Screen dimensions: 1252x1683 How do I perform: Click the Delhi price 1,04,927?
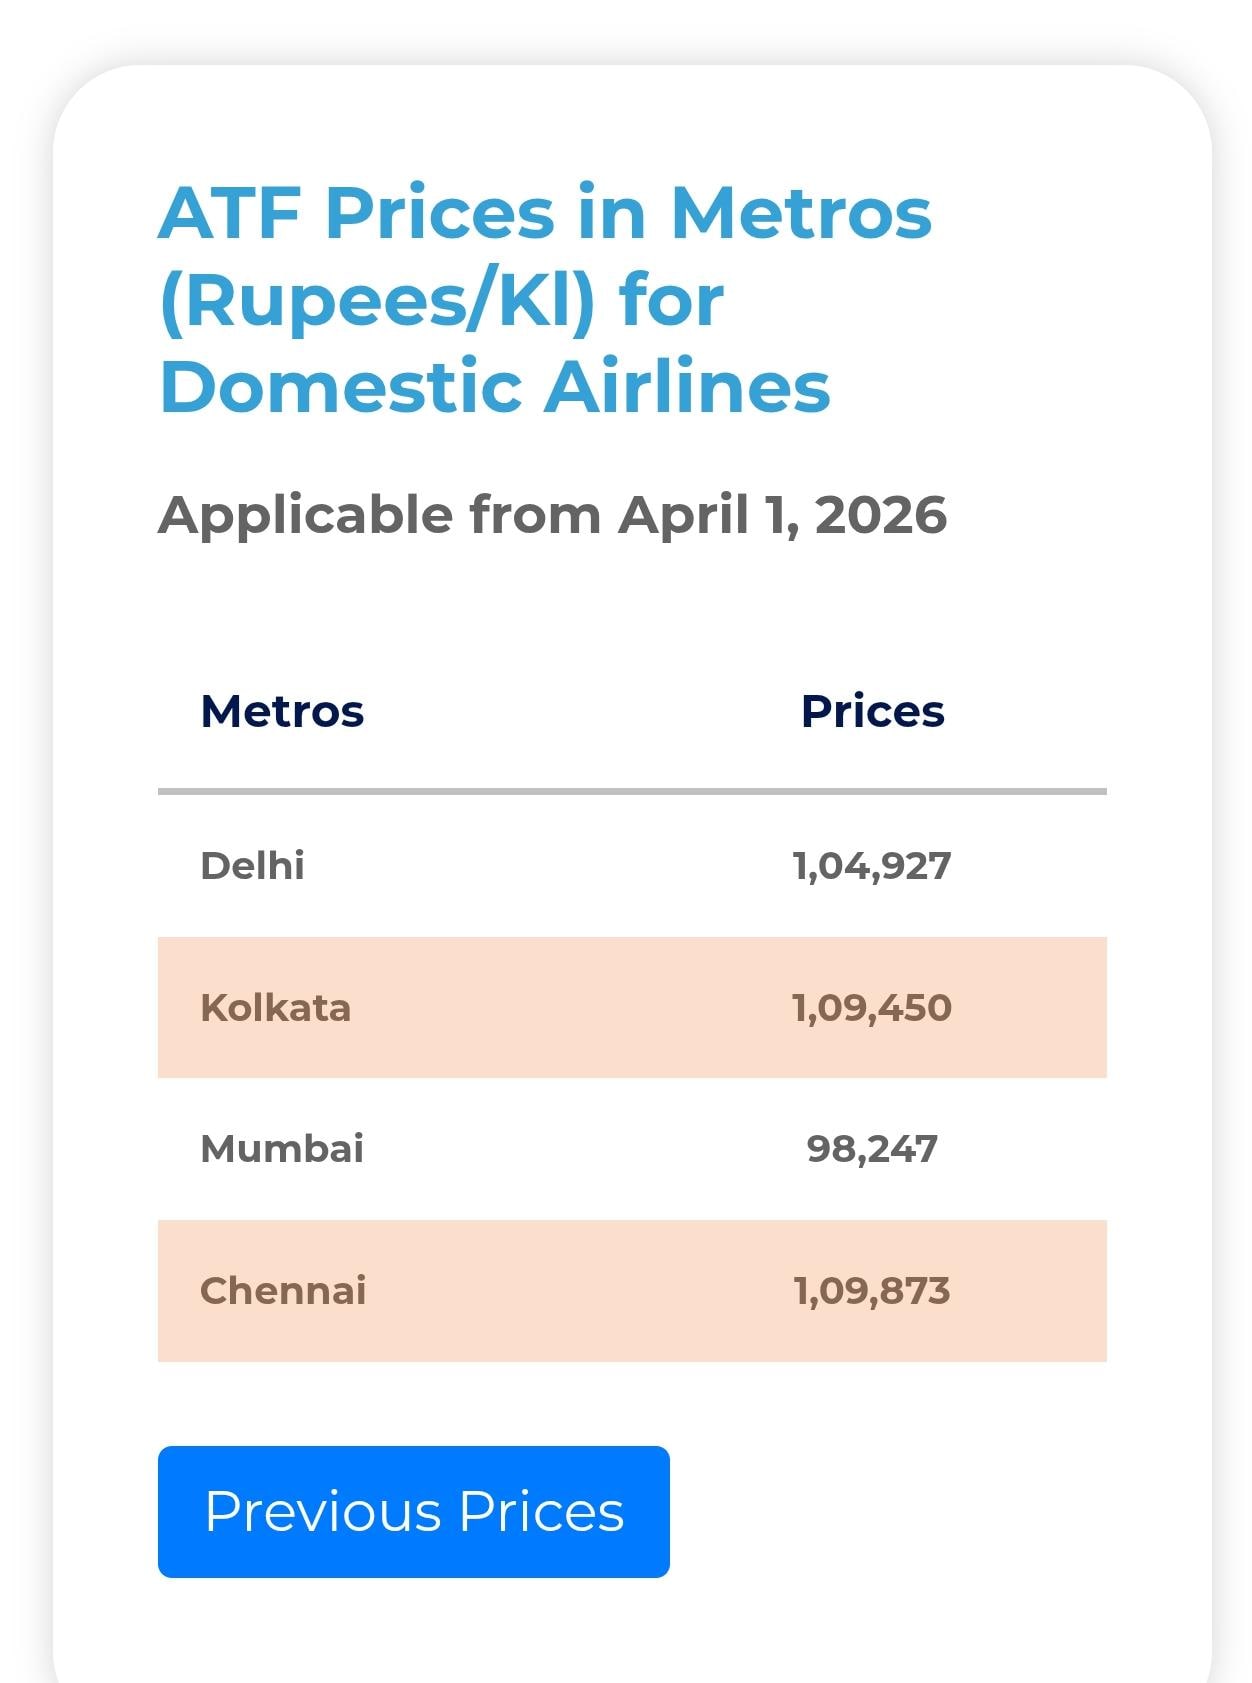click(x=871, y=866)
